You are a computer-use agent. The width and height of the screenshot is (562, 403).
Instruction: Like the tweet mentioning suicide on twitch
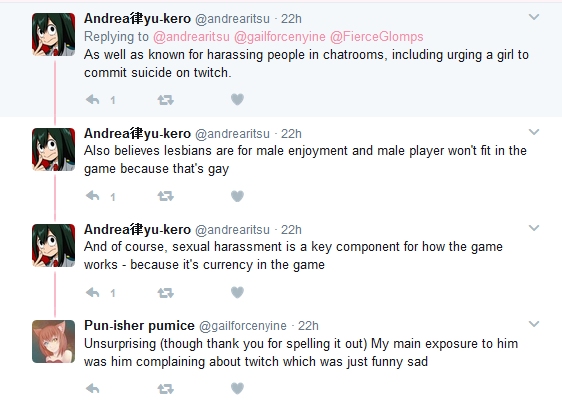coord(237,99)
